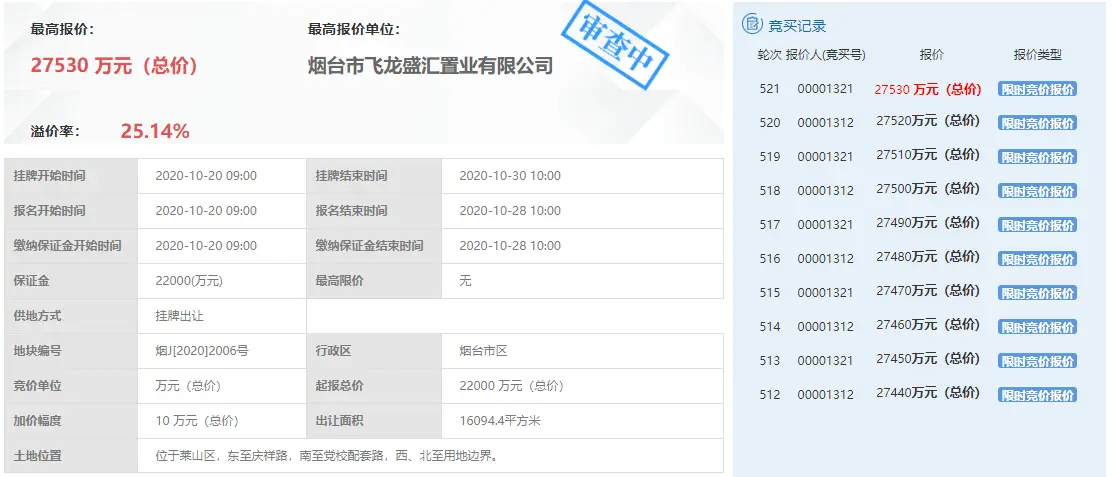Viewport: 1113px width, 477px height.
Task: Click the 限时竞价报价 tag in round 521
Action: [1038, 89]
